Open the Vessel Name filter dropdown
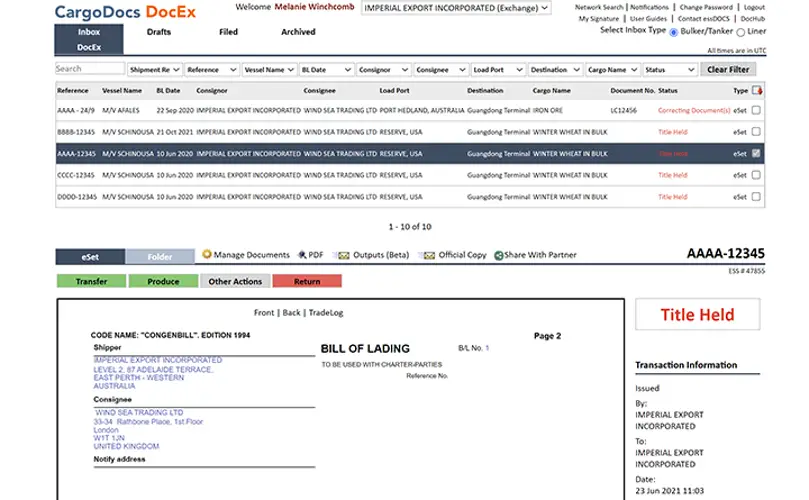809x500 pixels. 269,70
